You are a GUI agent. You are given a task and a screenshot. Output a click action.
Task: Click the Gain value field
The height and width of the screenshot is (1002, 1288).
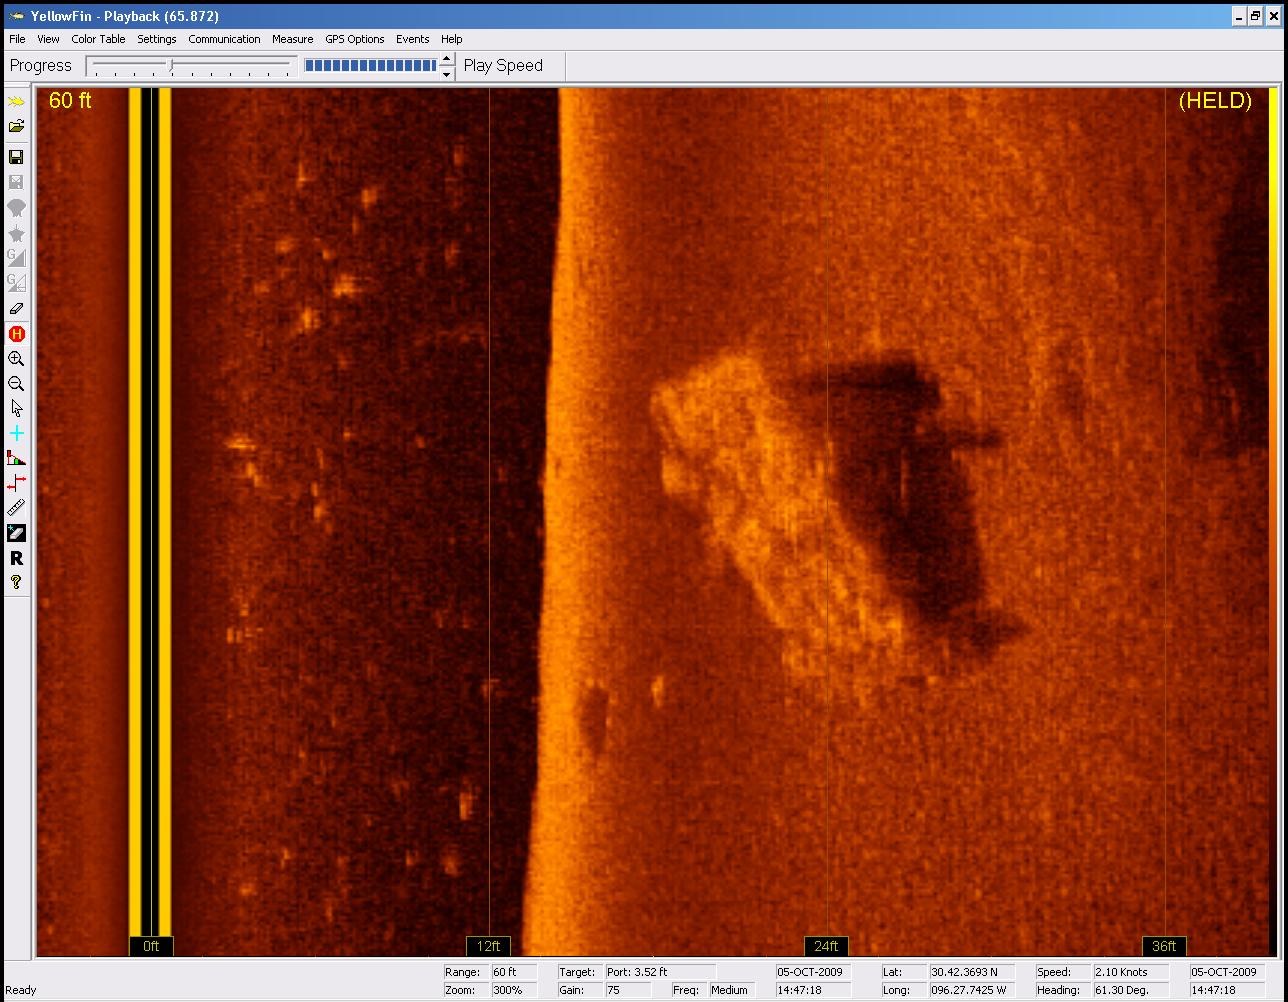pos(629,990)
